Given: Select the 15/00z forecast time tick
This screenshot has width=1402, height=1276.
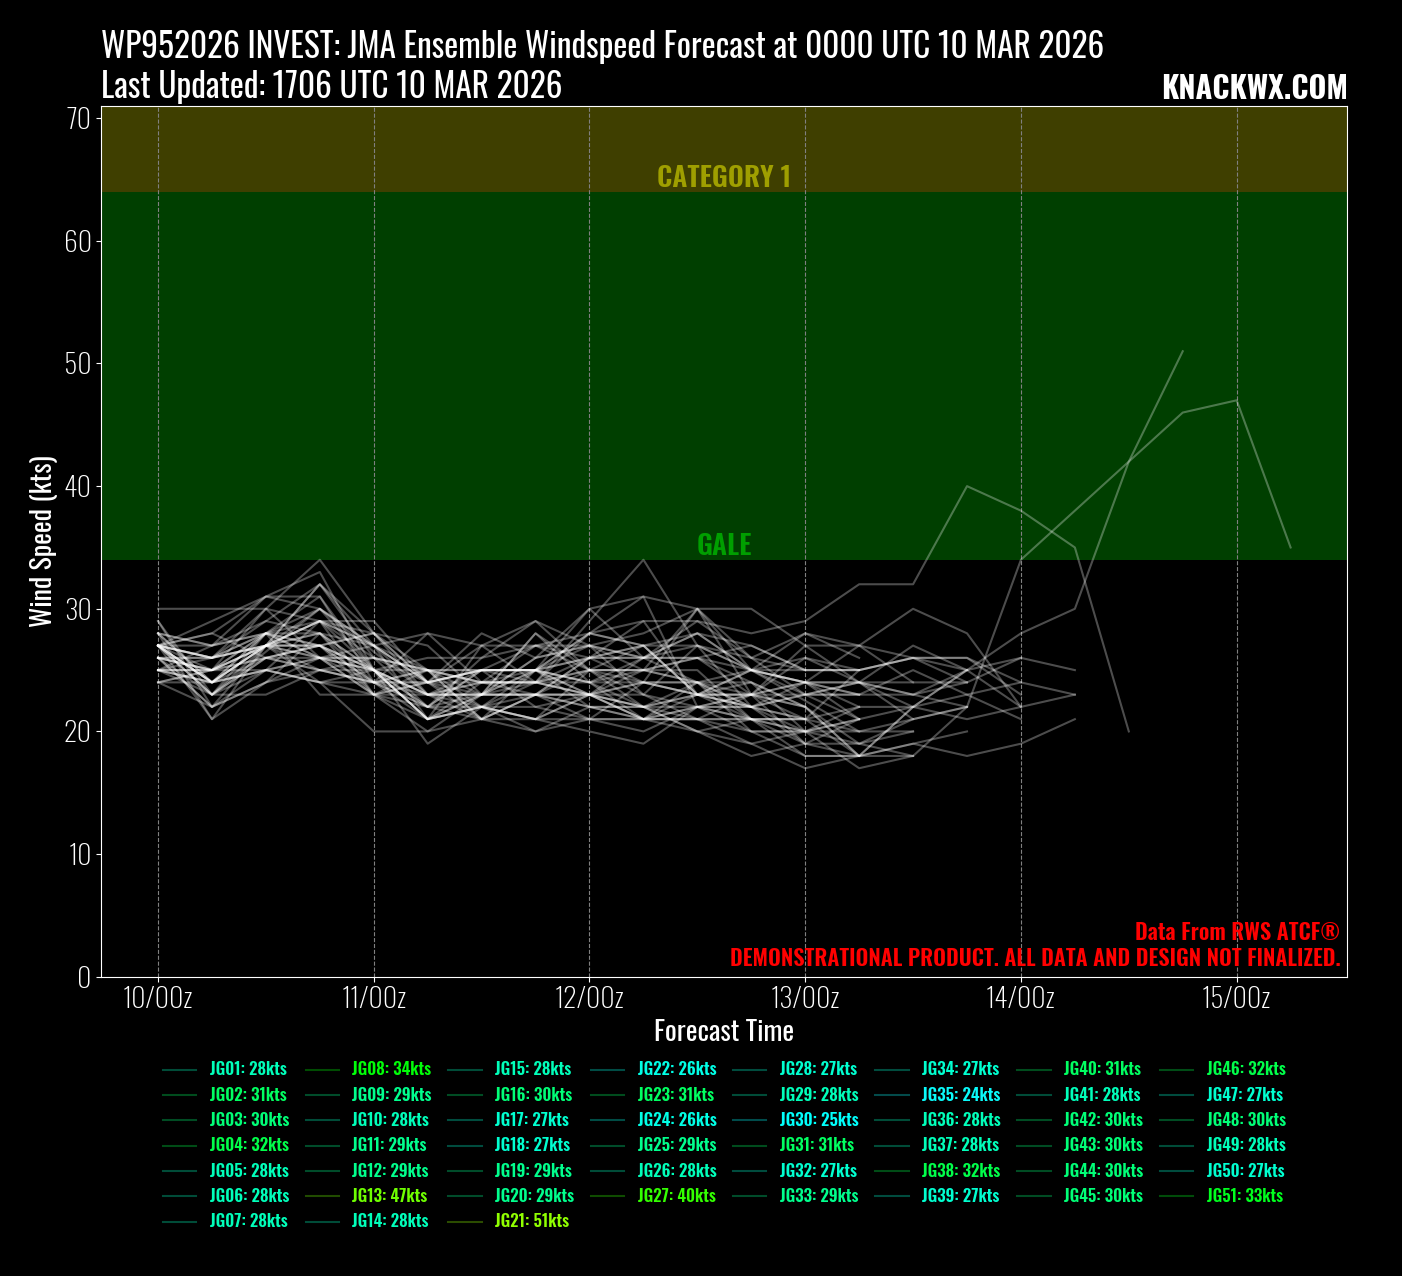Looking at the screenshot, I should pyautogui.click(x=1237, y=998).
